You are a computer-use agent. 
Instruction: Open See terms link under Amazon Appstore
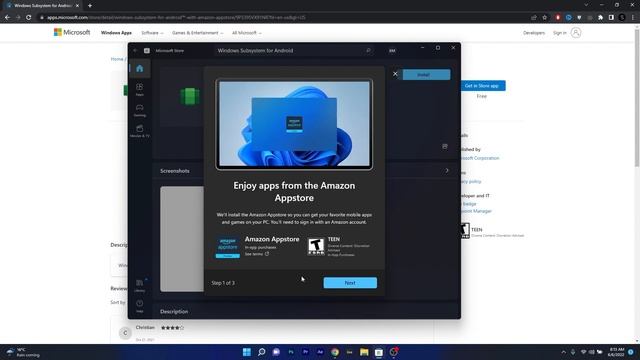pyautogui.click(x=256, y=254)
